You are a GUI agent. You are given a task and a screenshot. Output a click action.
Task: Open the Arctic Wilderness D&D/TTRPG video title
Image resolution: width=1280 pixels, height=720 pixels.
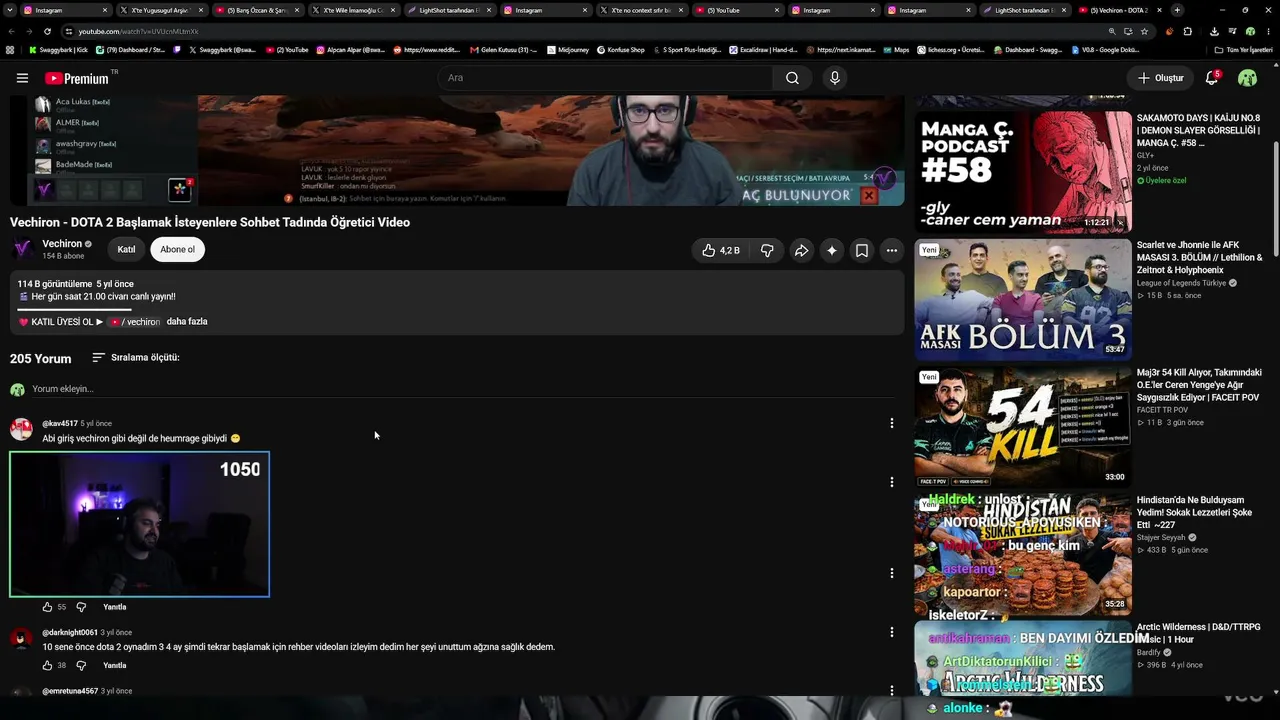pyautogui.click(x=1198, y=633)
